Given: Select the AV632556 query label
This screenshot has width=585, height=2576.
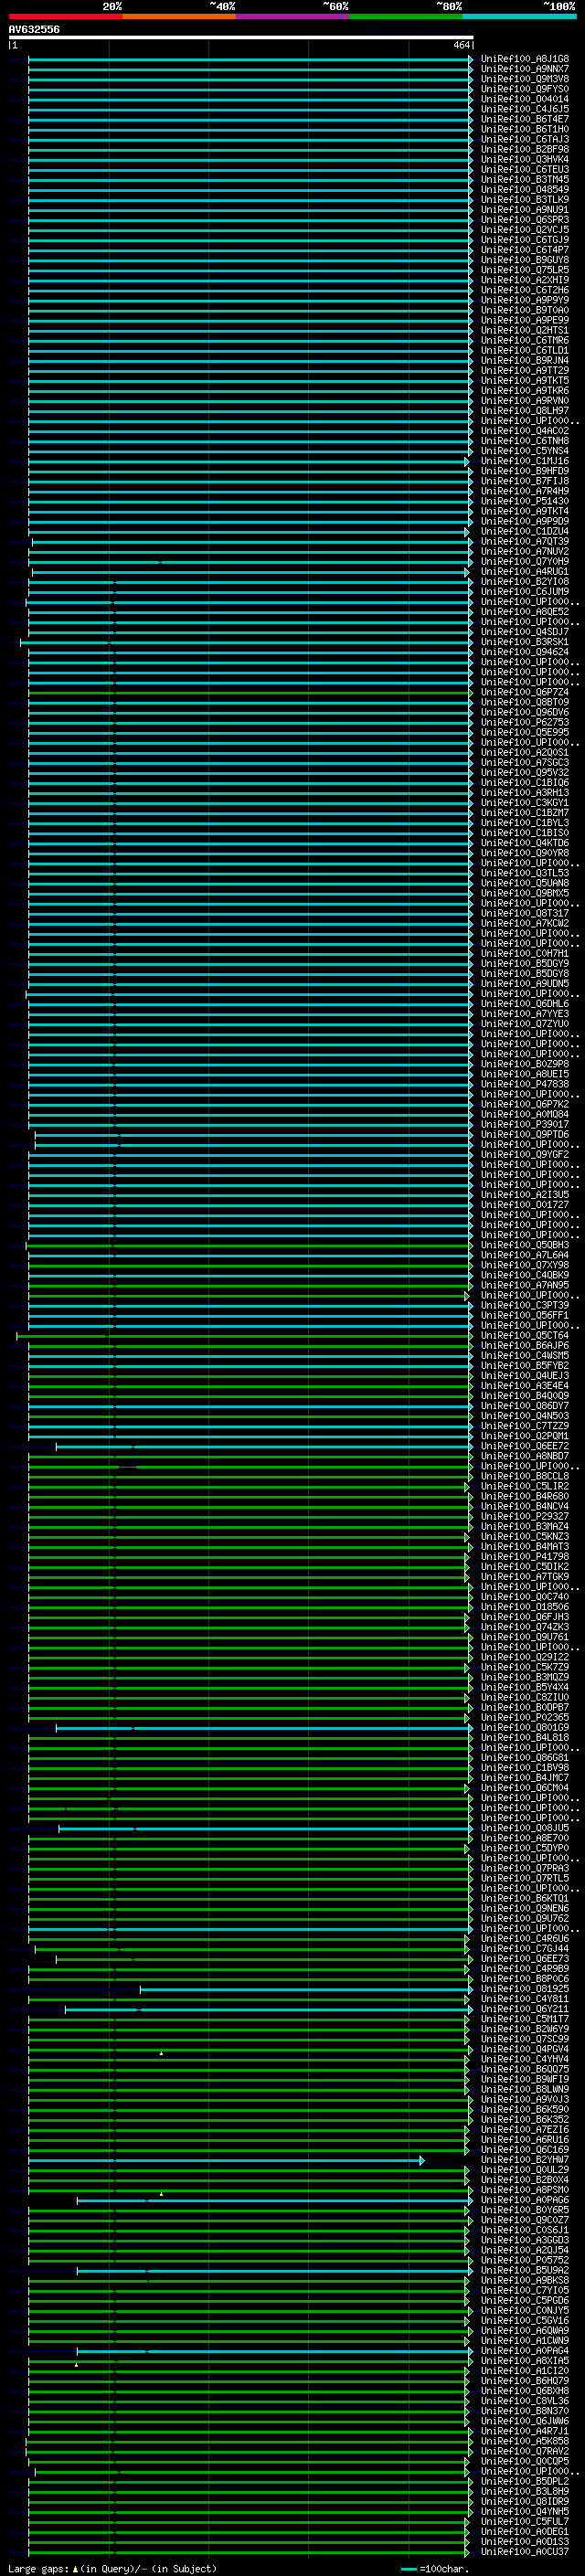Looking at the screenshot, I should pos(34,29).
